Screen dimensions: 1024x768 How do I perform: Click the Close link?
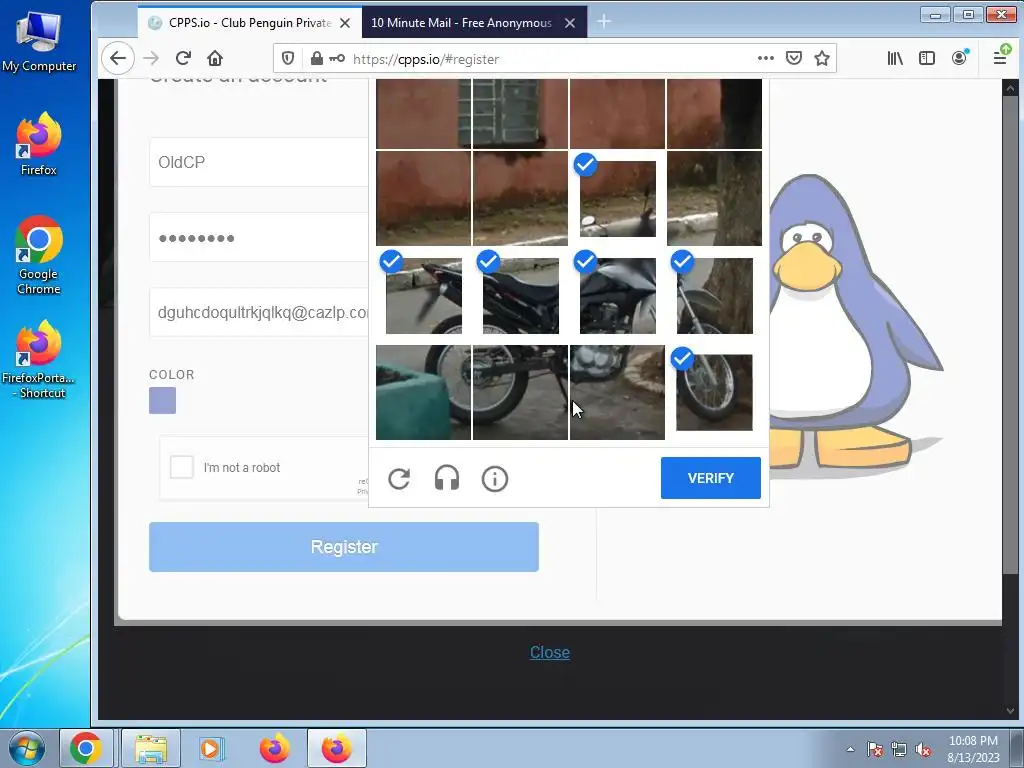point(550,652)
